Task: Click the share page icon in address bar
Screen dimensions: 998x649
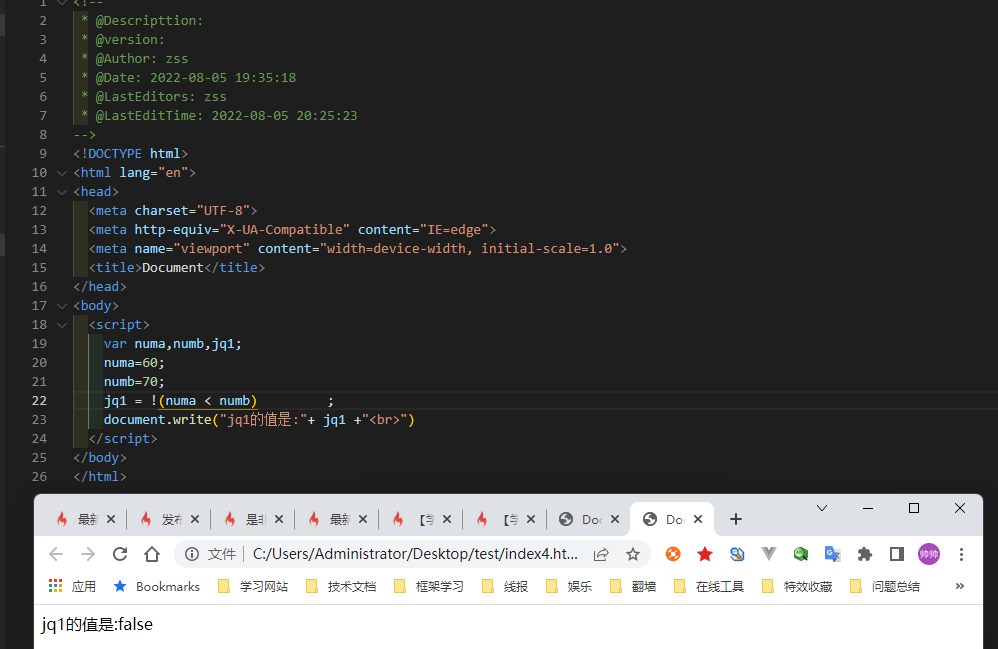Action: pos(601,554)
